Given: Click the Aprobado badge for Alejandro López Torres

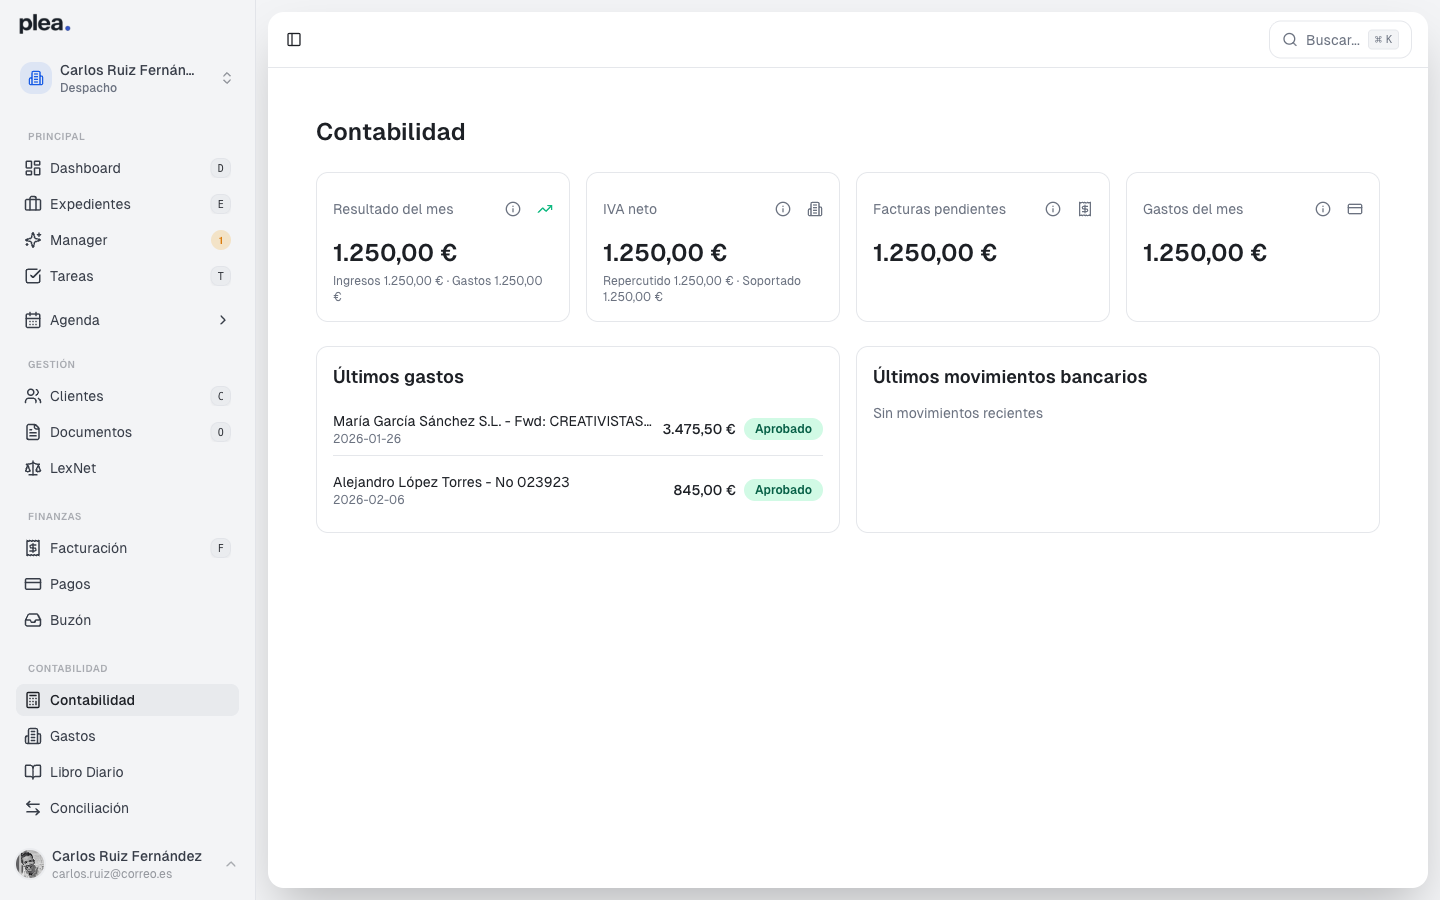Looking at the screenshot, I should pyautogui.click(x=783, y=489).
